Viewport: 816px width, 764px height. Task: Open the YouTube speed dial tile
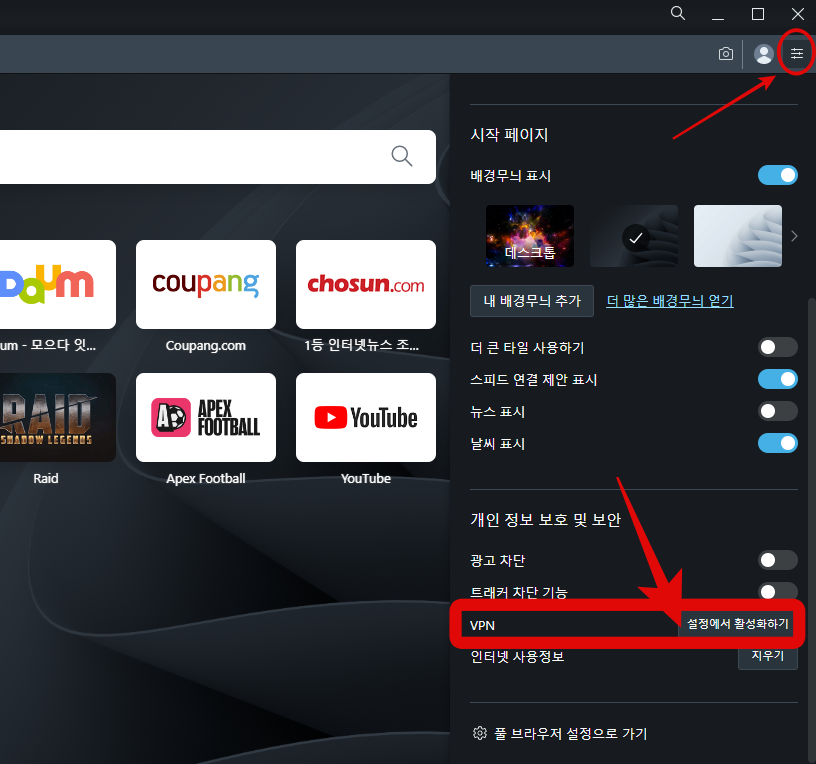point(365,417)
